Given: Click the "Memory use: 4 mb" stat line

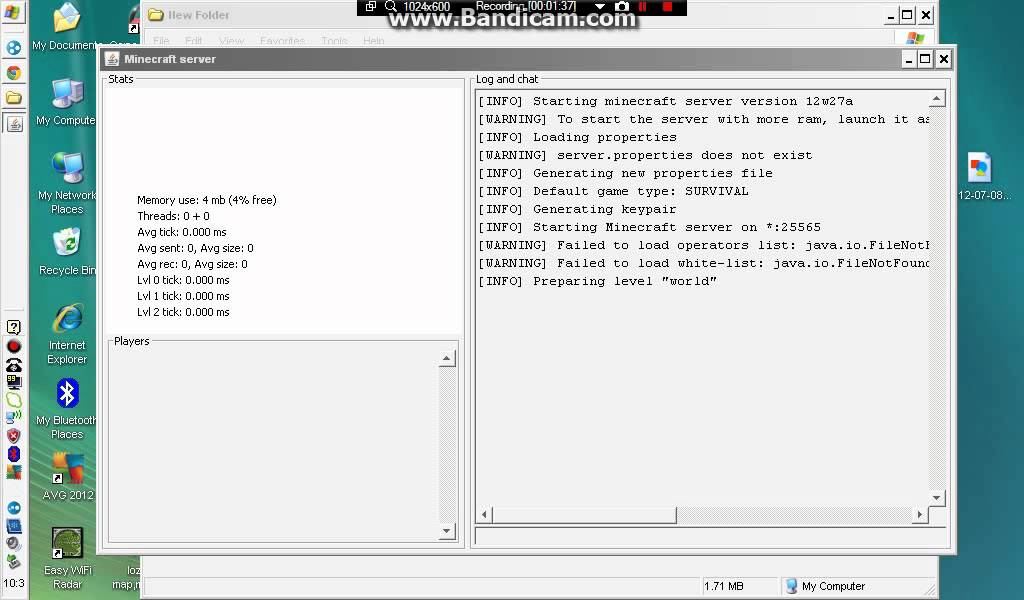Looking at the screenshot, I should click(x=206, y=200).
